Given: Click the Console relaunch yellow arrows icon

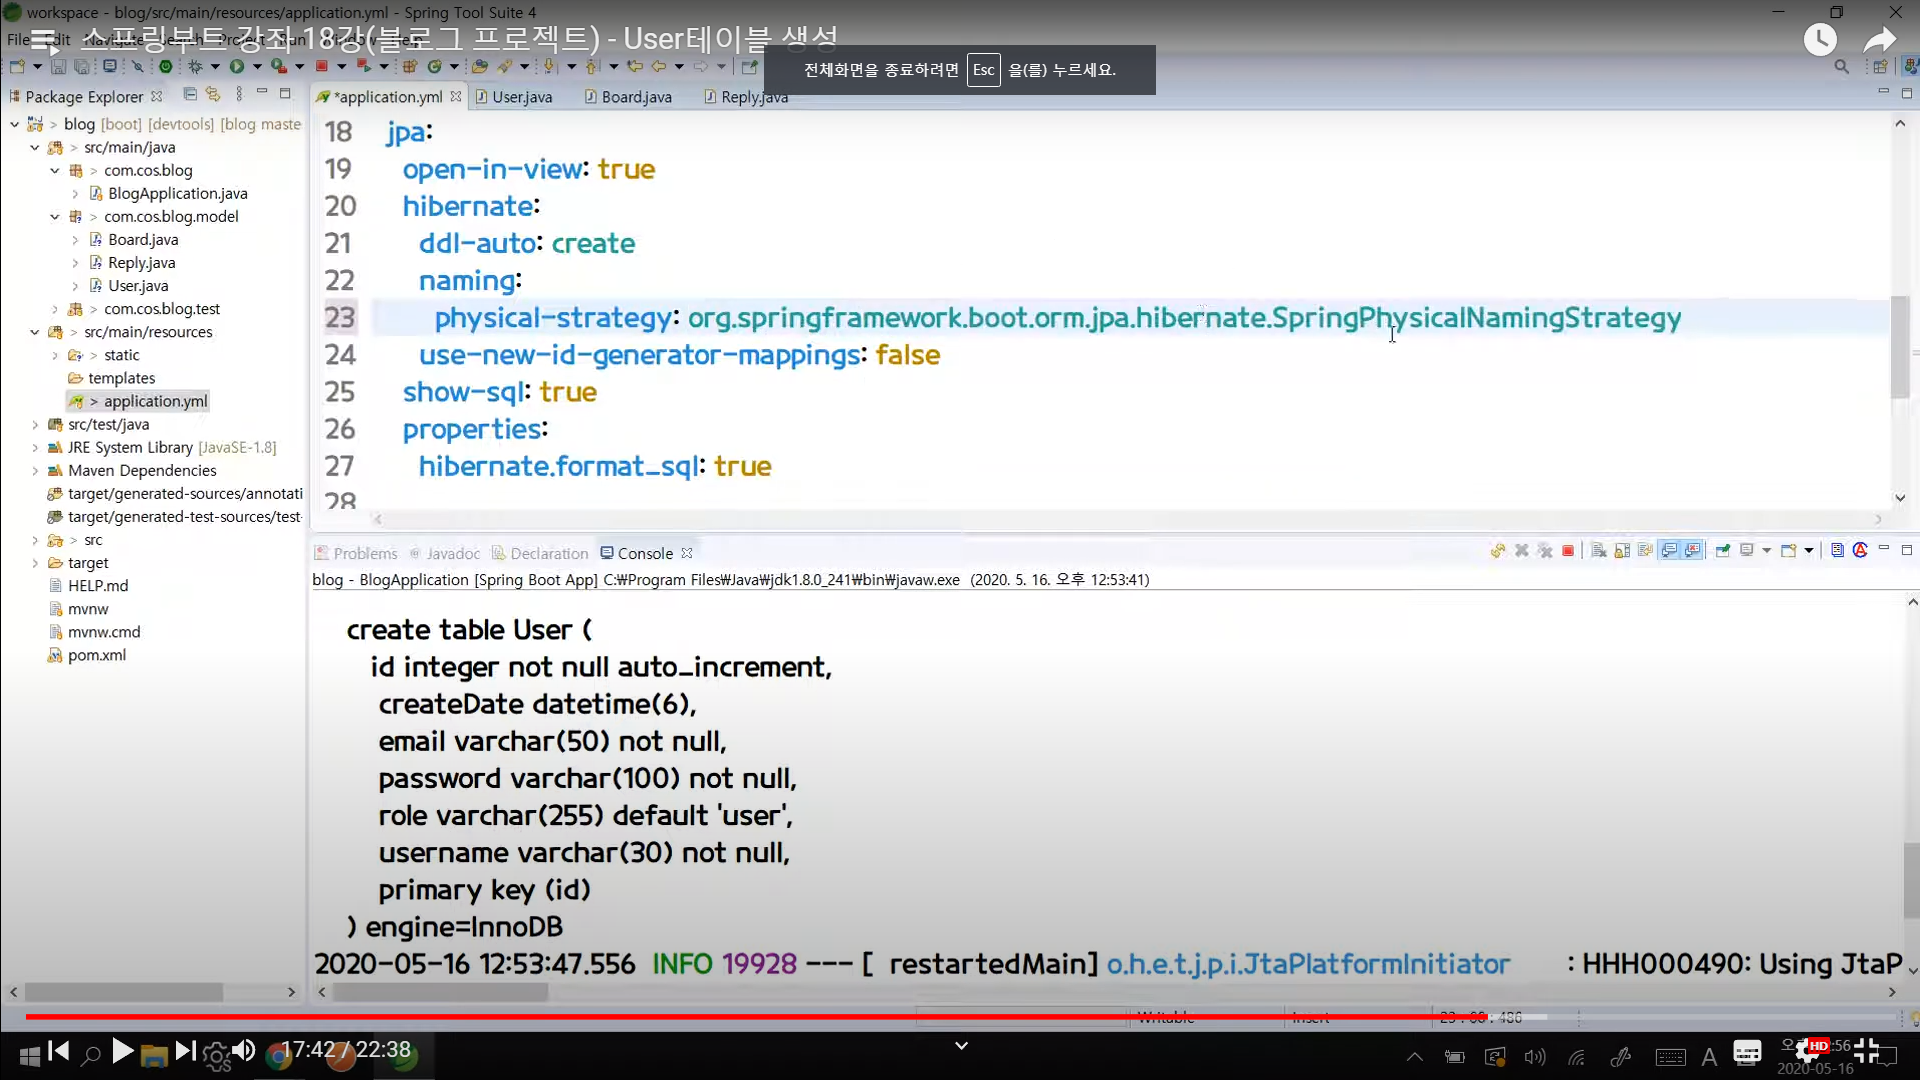Looking at the screenshot, I should [x=1497, y=551].
